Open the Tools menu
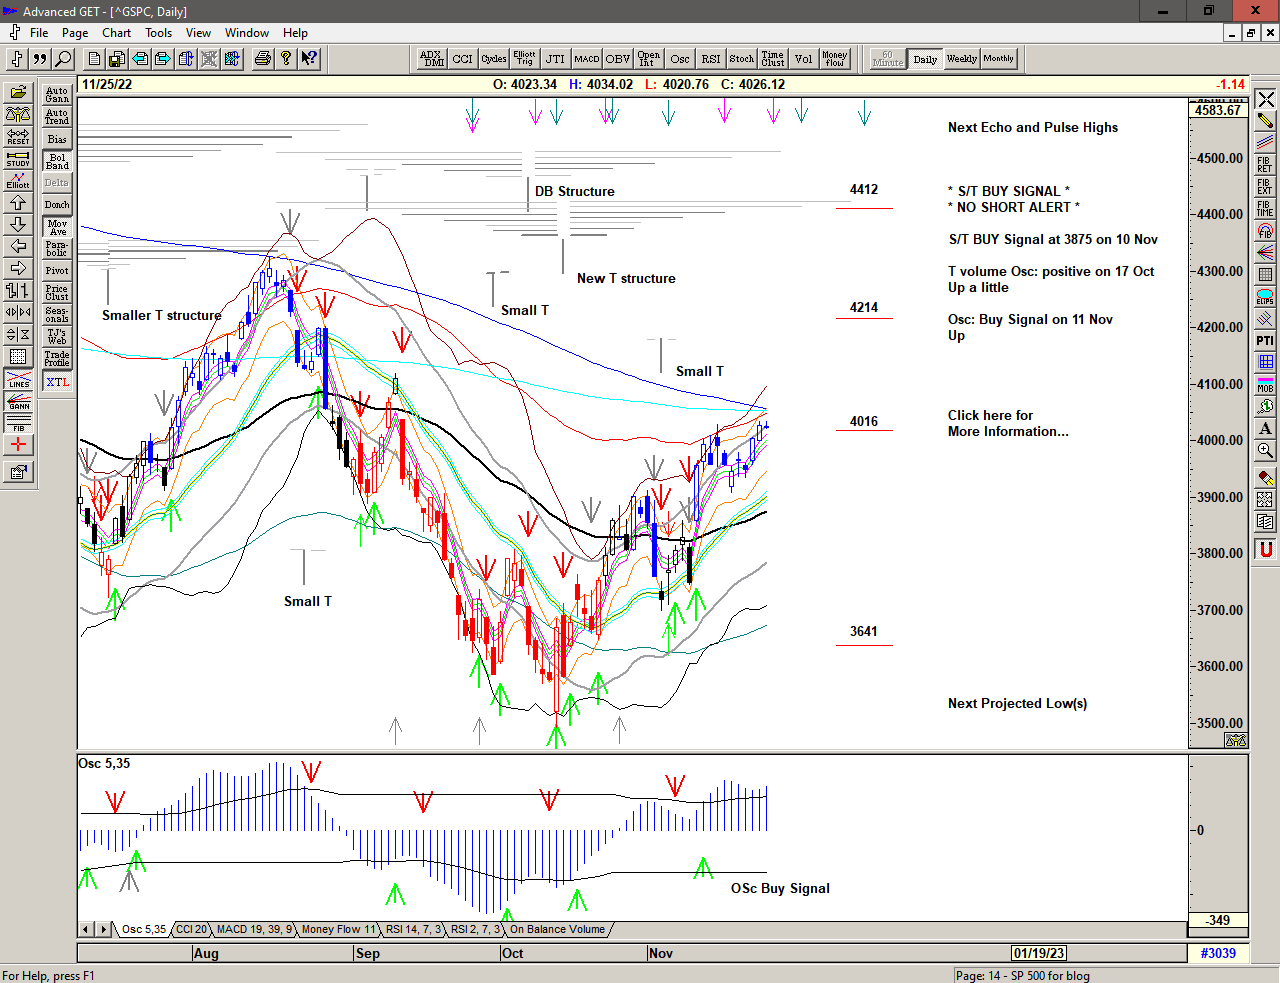The height and width of the screenshot is (983, 1280). click(158, 33)
